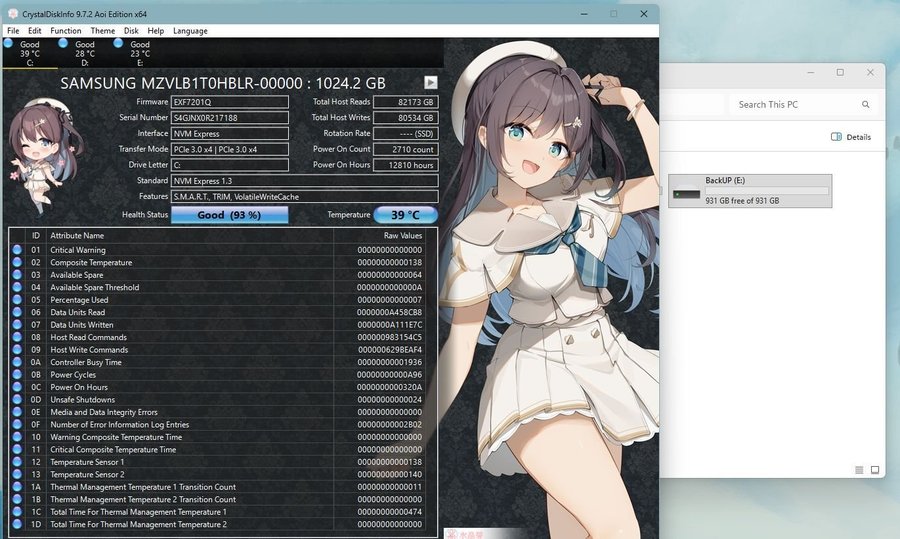Click the status orb for Critical Warning

click(x=17, y=250)
